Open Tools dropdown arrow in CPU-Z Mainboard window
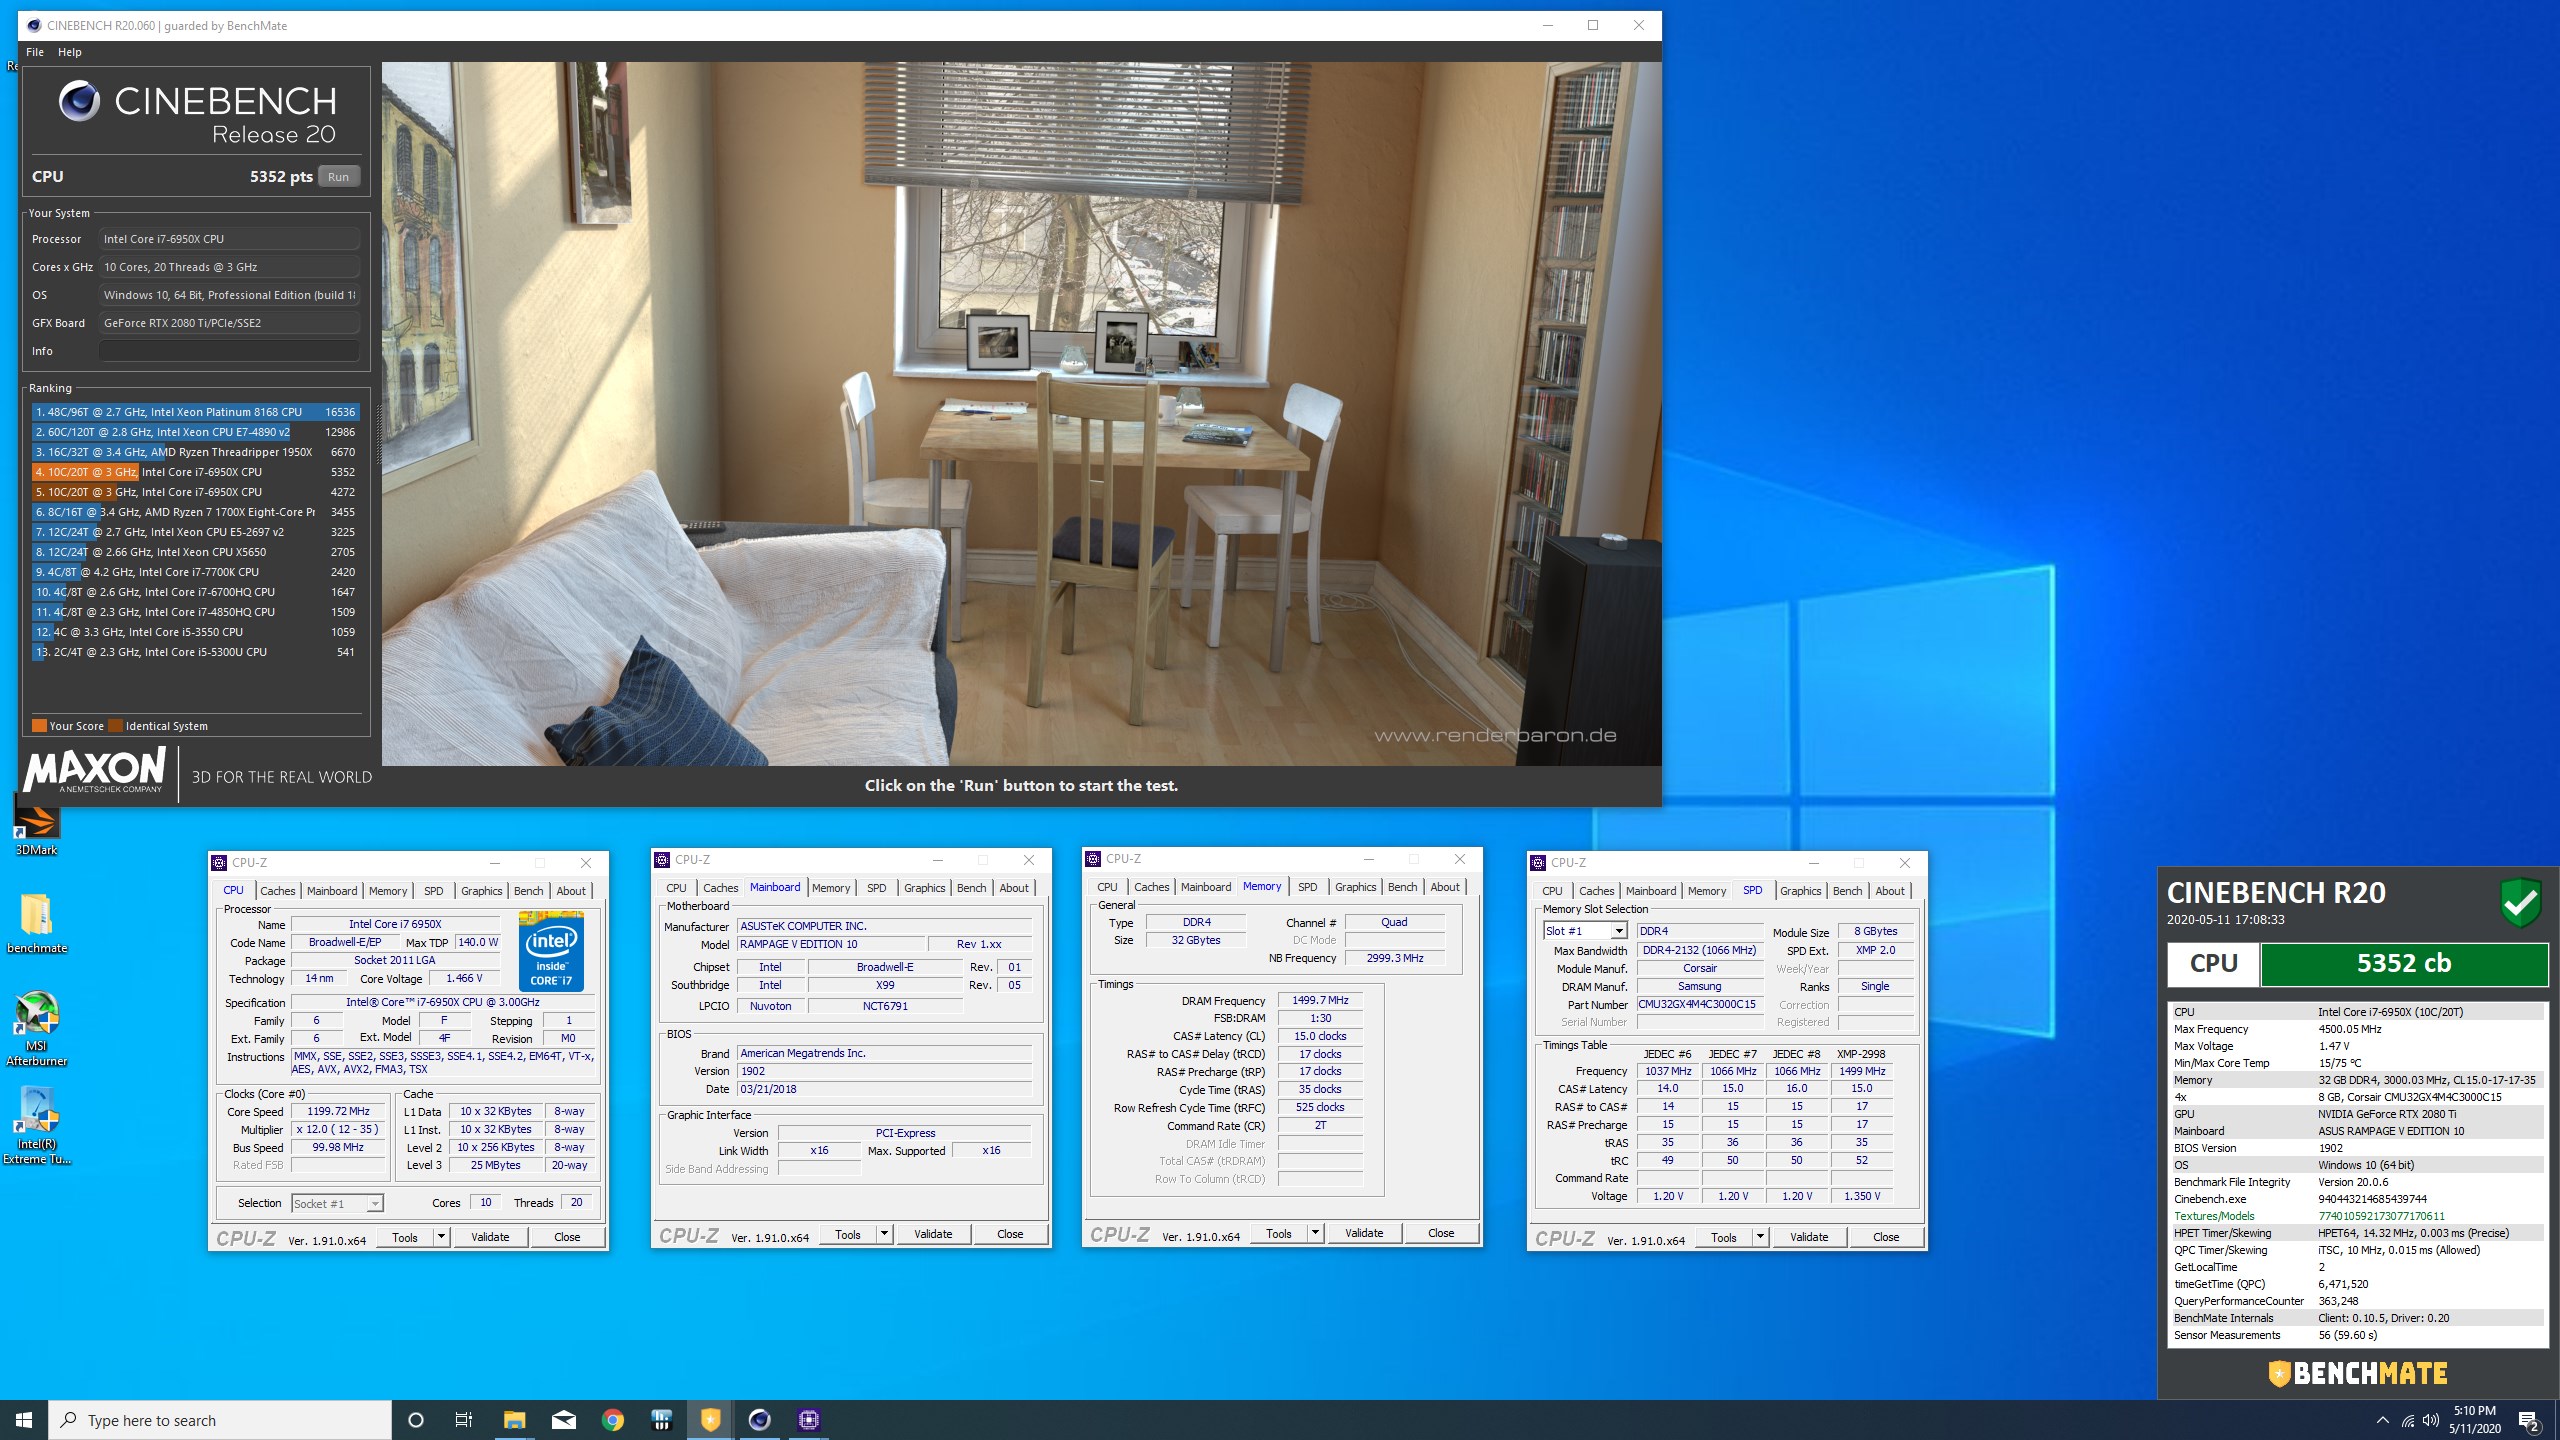The image size is (2560, 1440). 884,1234
